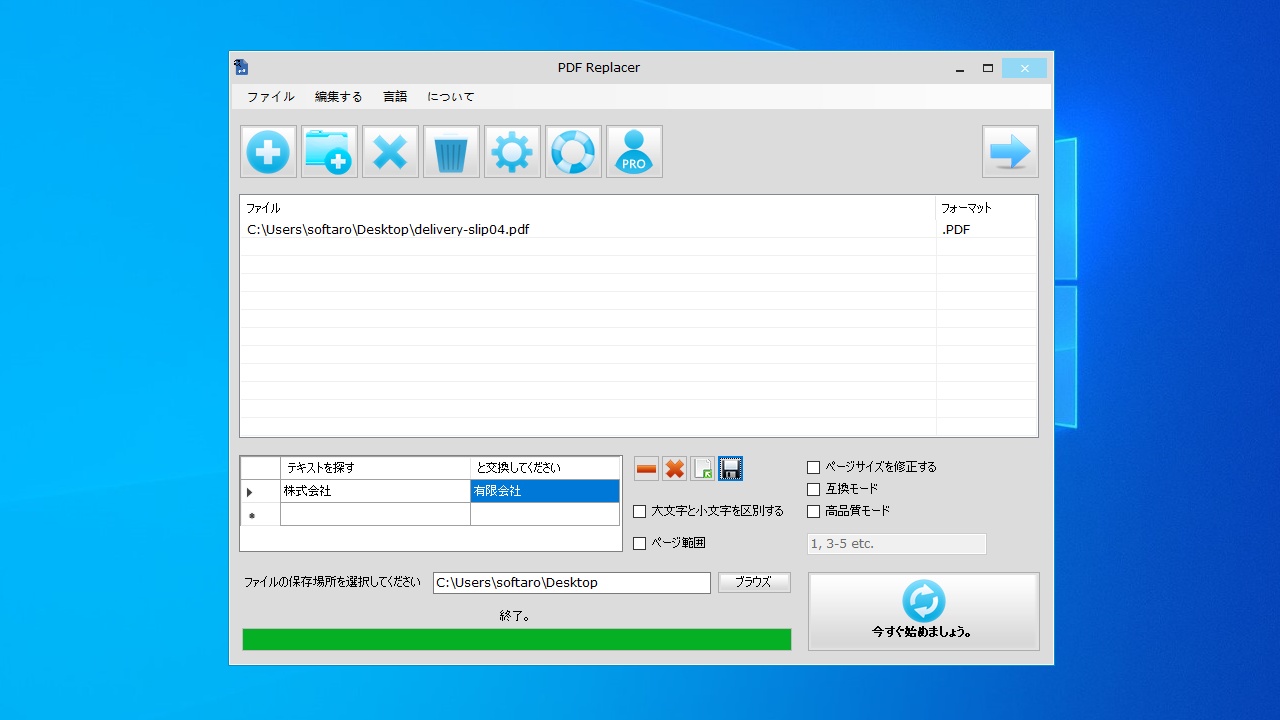The image size is (1280, 720).
Task: Click the green progress bar
Action: click(x=517, y=639)
